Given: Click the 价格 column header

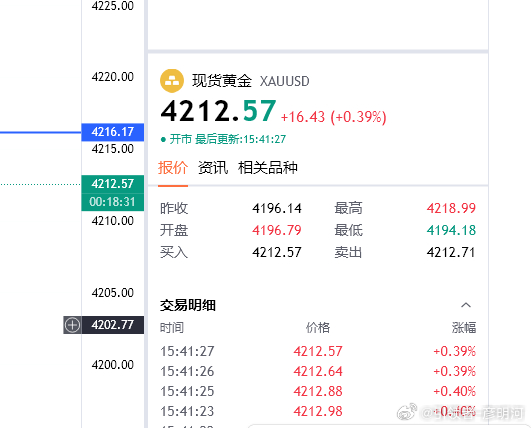Looking at the screenshot, I should 318,328.
